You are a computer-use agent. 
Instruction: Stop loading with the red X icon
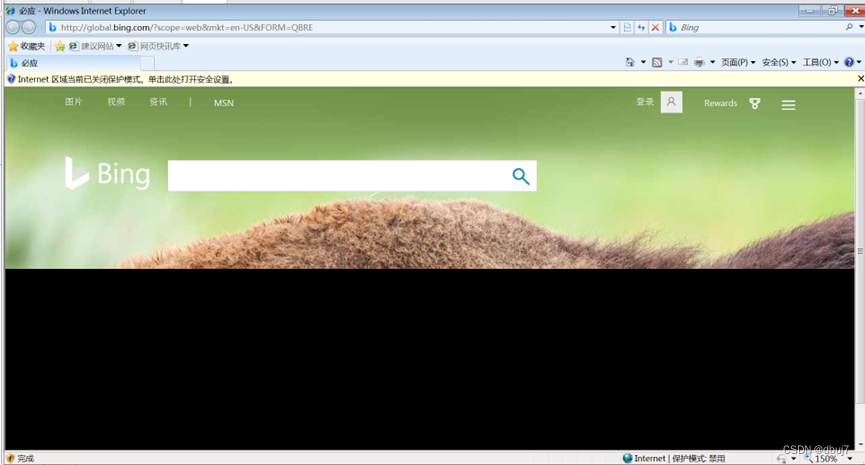pyautogui.click(x=655, y=27)
